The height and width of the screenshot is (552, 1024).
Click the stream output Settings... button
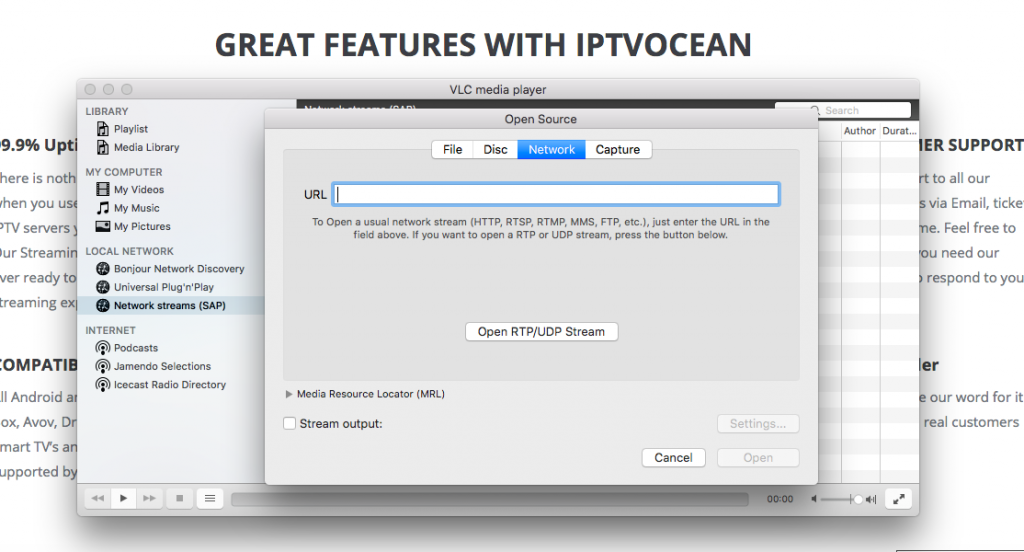(x=758, y=424)
